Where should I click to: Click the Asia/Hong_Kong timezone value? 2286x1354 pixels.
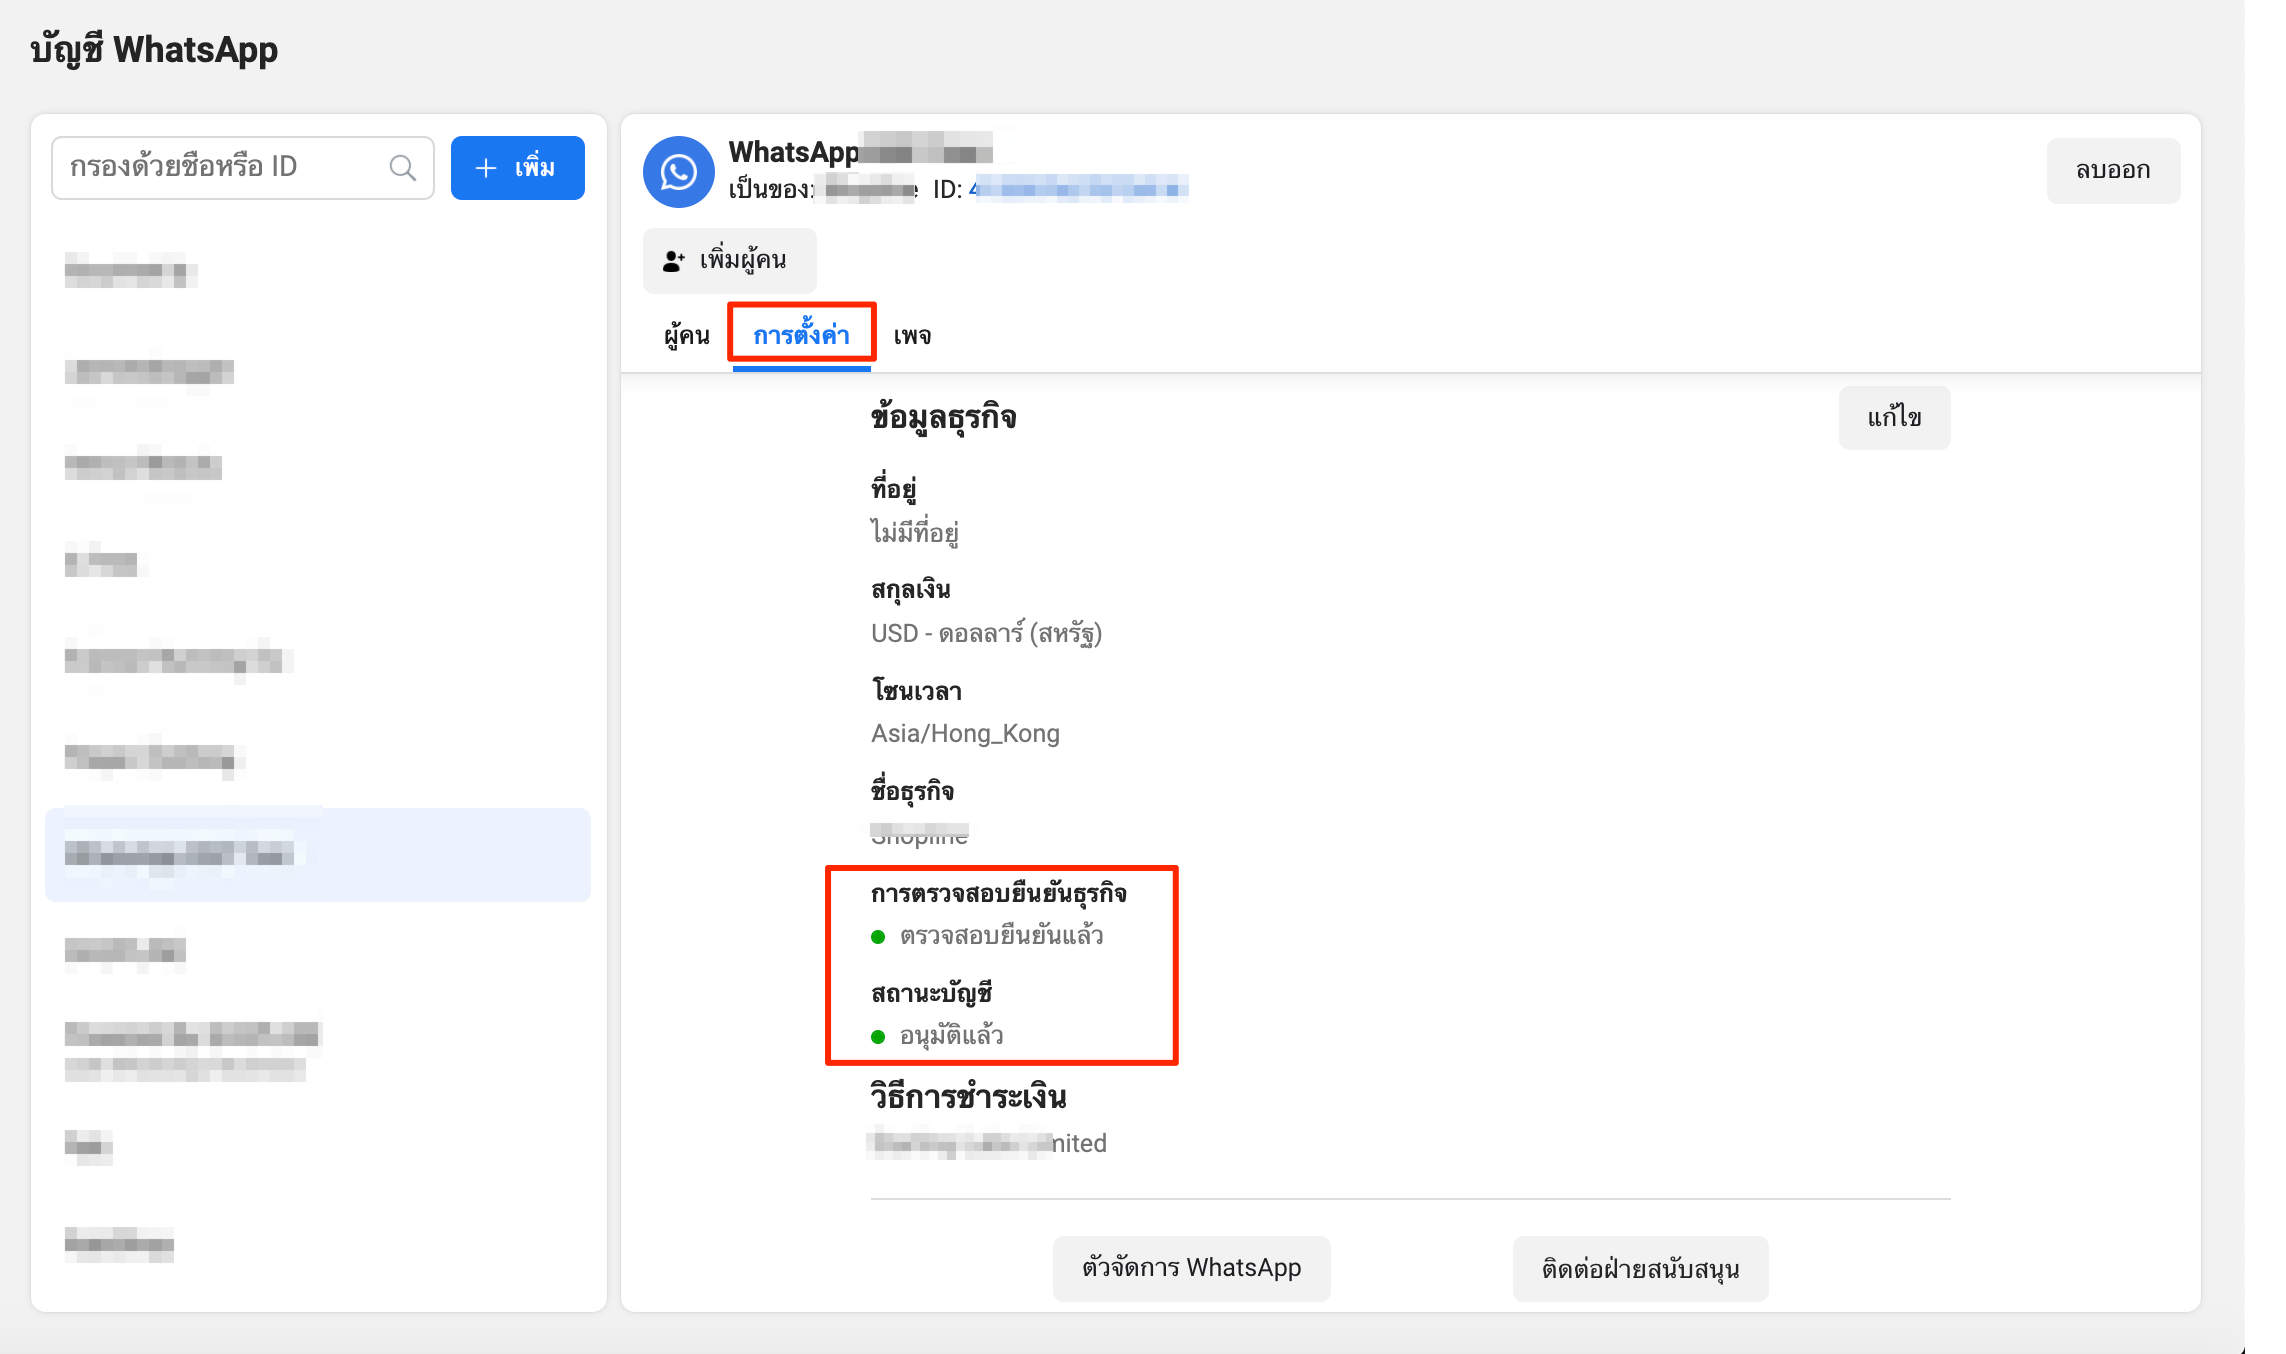coord(965,734)
